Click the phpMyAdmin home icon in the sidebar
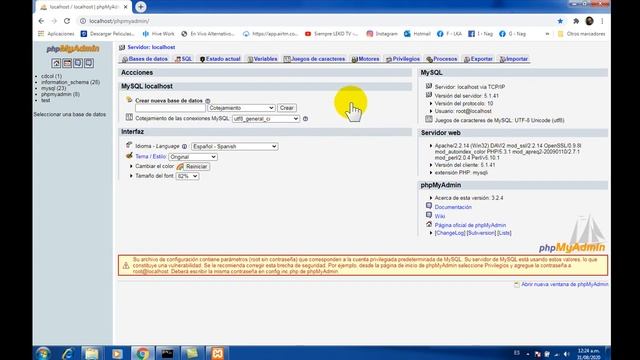This screenshot has width=640, height=360. [56, 63]
